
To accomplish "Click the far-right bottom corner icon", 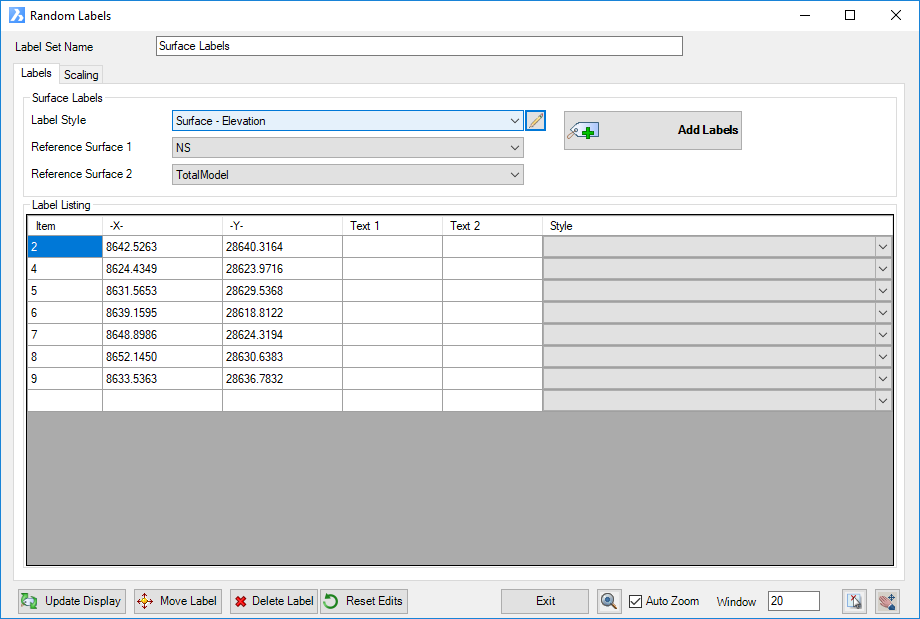I will (x=887, y=601).
